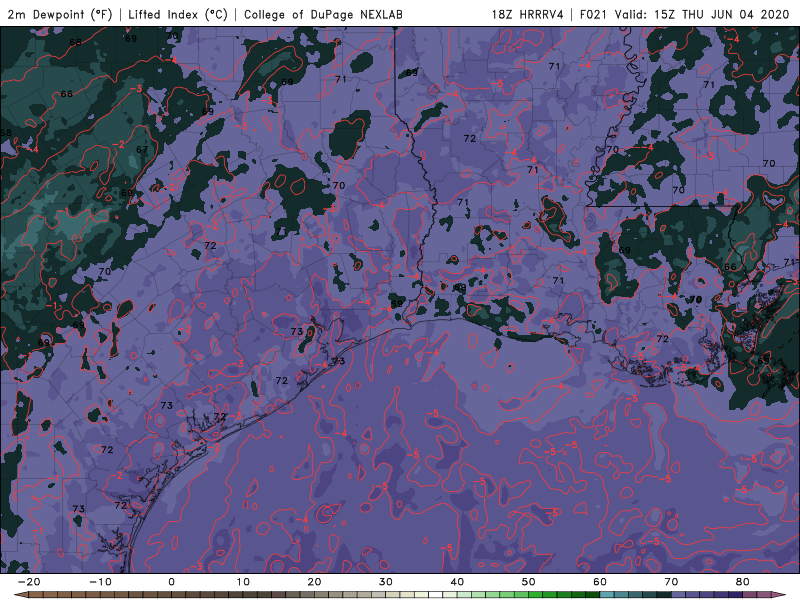Image resolution: width=800 pixels, height=600 pixels.
Task: Click the 10 label on the color scale
Action: pos(243,582)
